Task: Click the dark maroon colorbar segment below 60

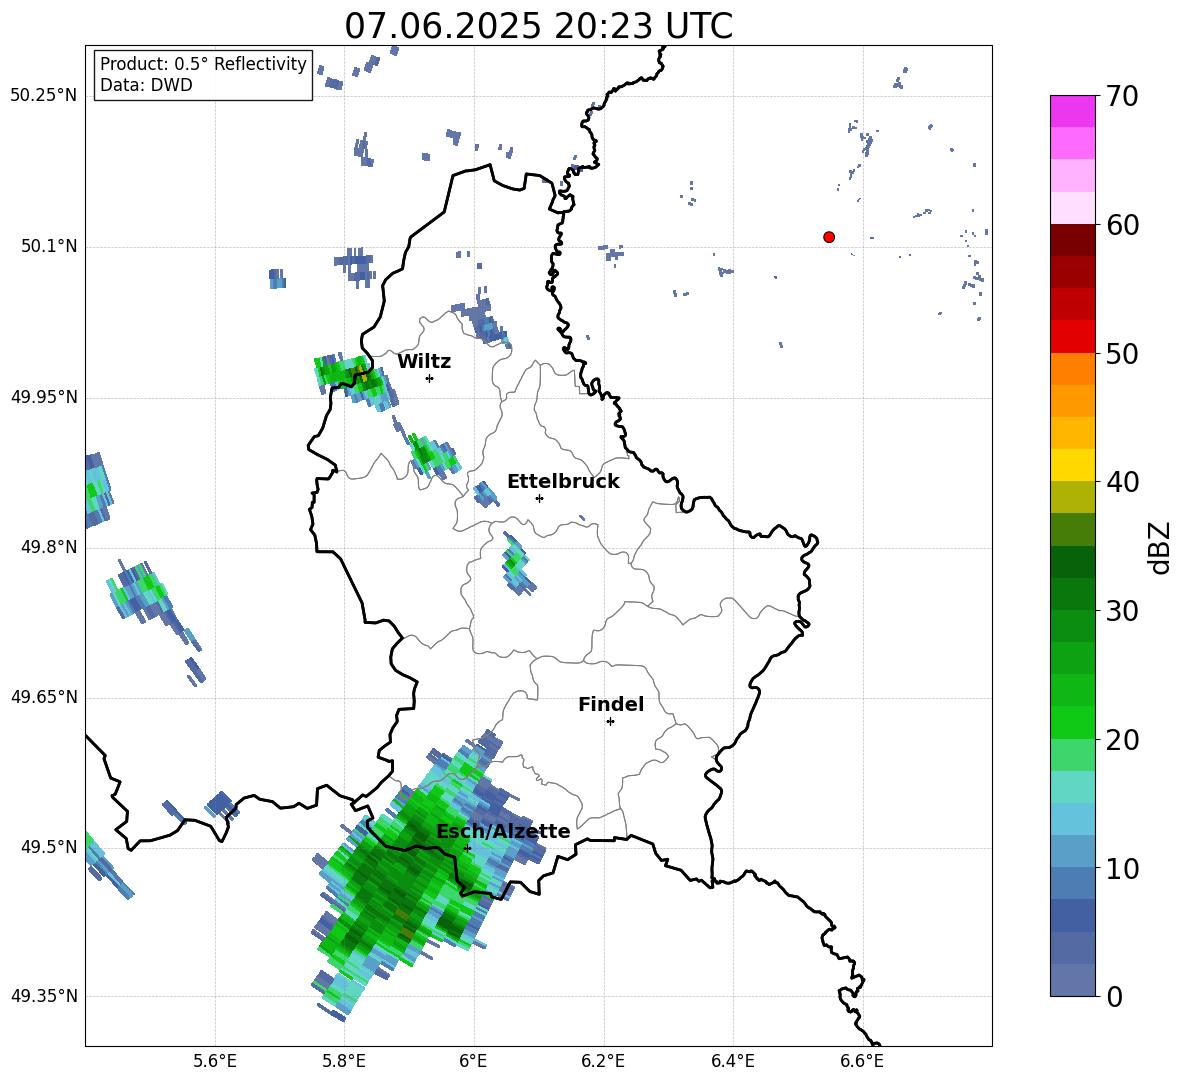Action: tap(1072, 240)
